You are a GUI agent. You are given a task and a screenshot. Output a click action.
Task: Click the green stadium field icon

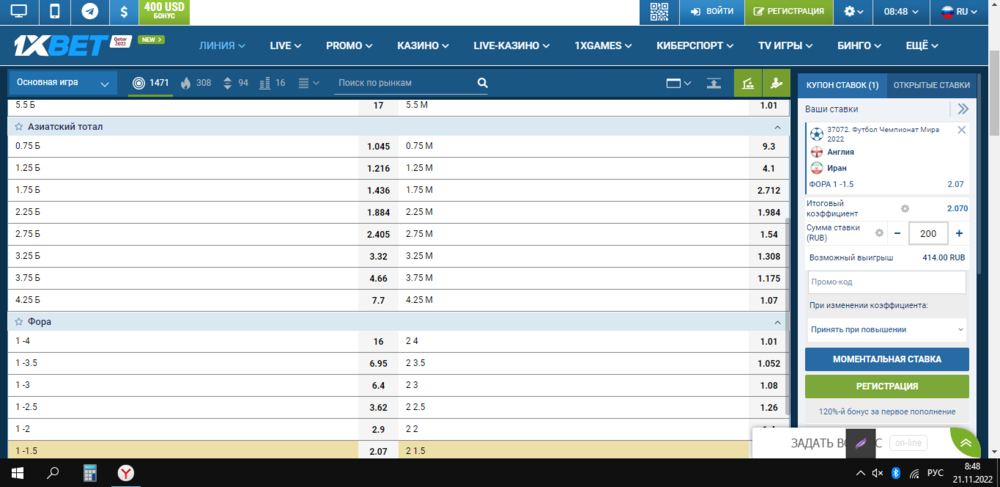click(x=747, y=83)
